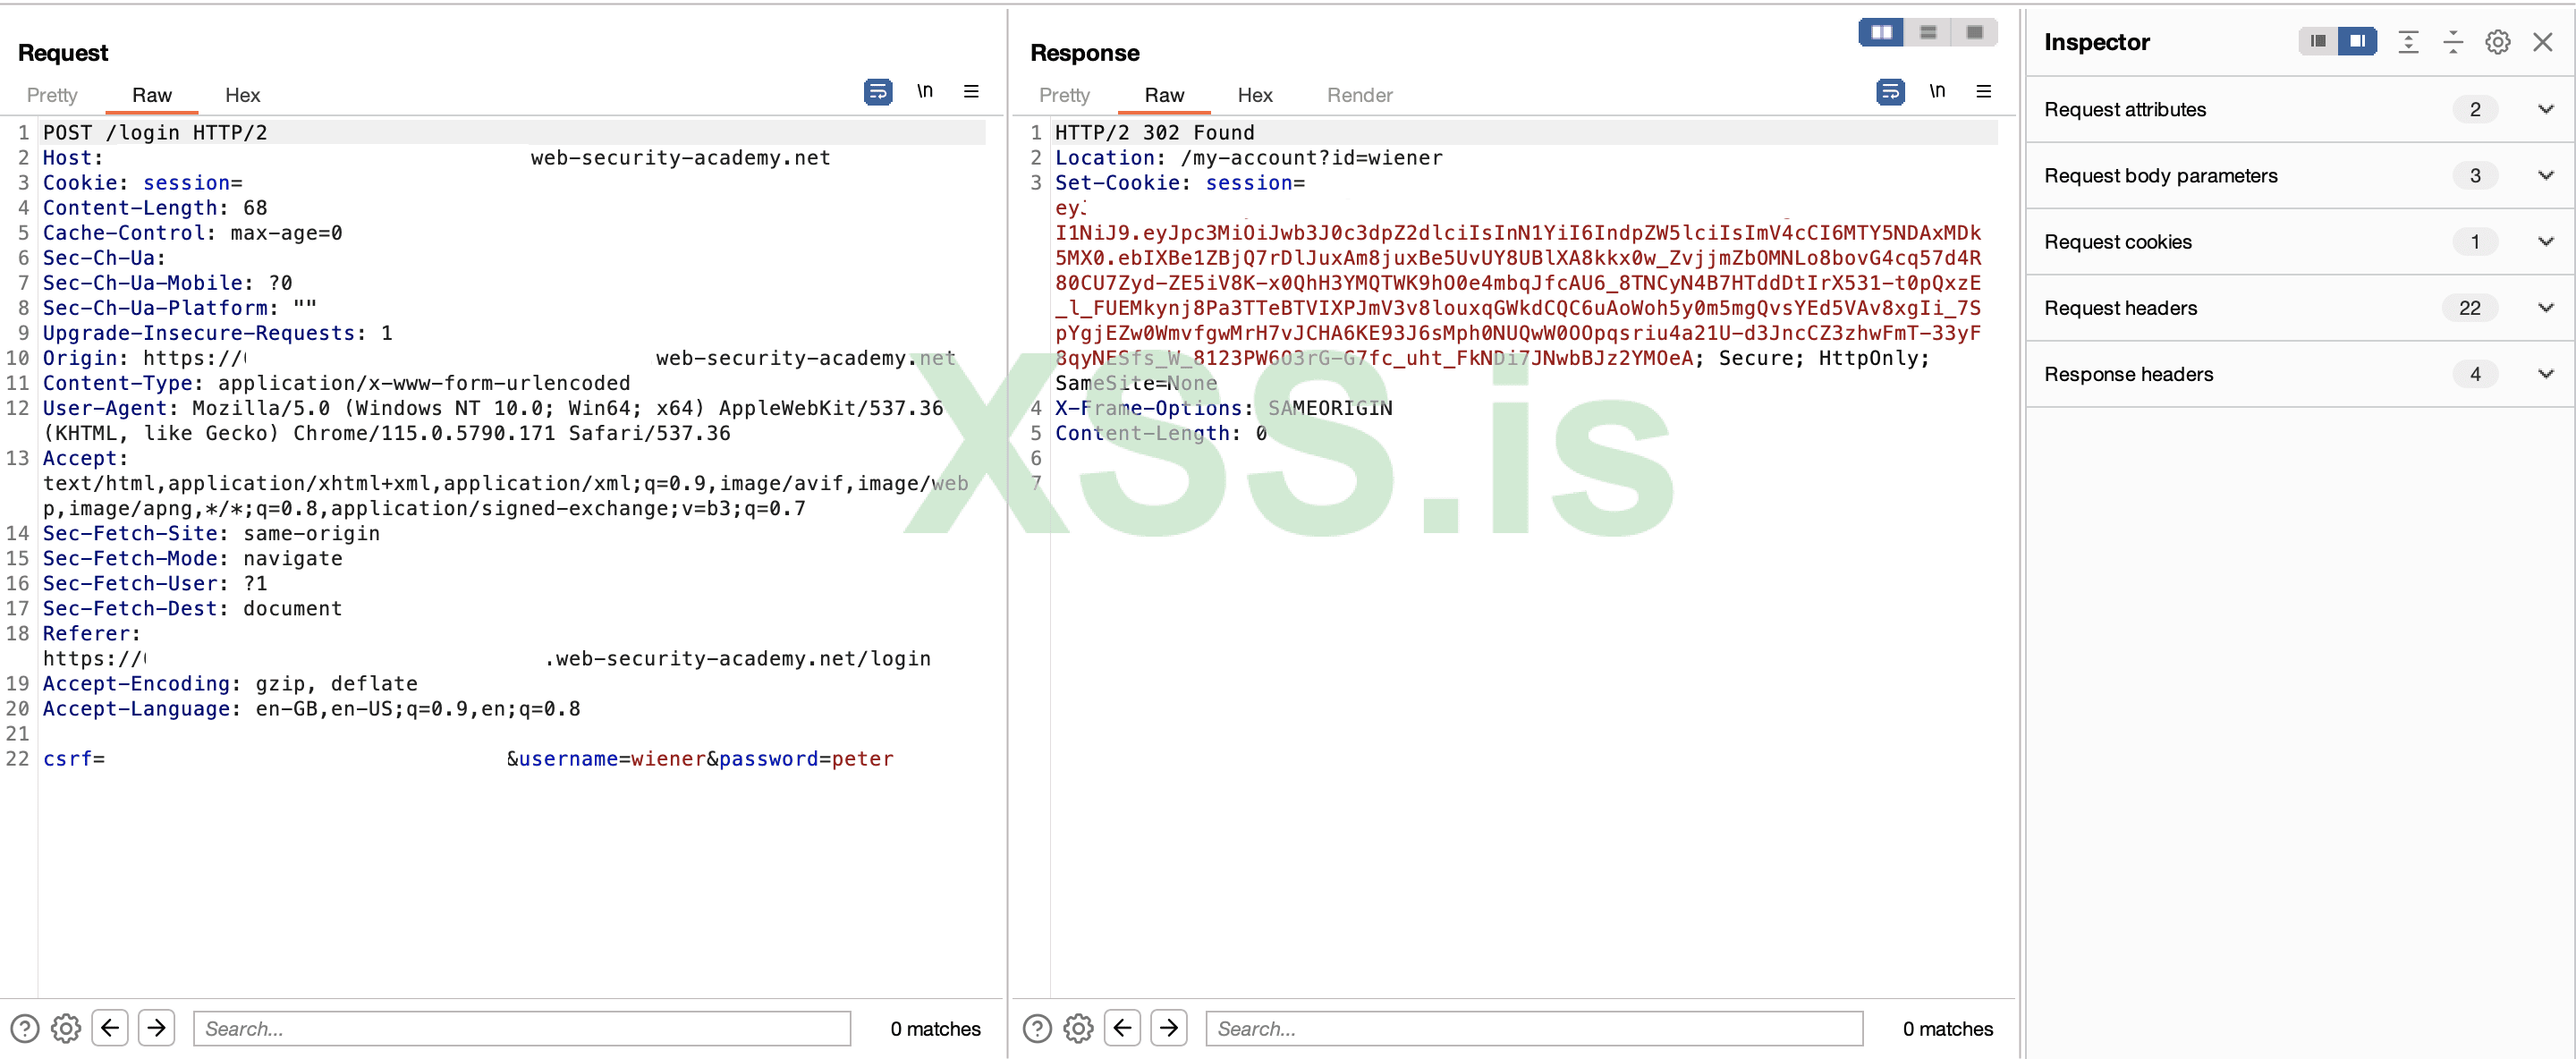Screen dimensions: 2576x1059
Task: Show non-printable characters in Response panel
Action: 1937,92
